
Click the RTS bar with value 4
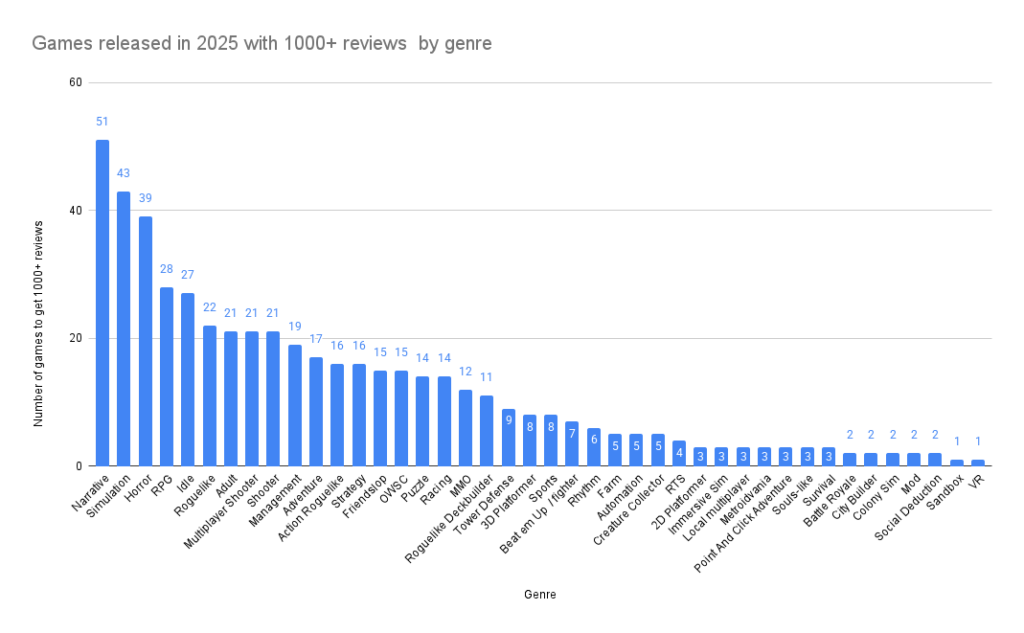pos(678,453)
